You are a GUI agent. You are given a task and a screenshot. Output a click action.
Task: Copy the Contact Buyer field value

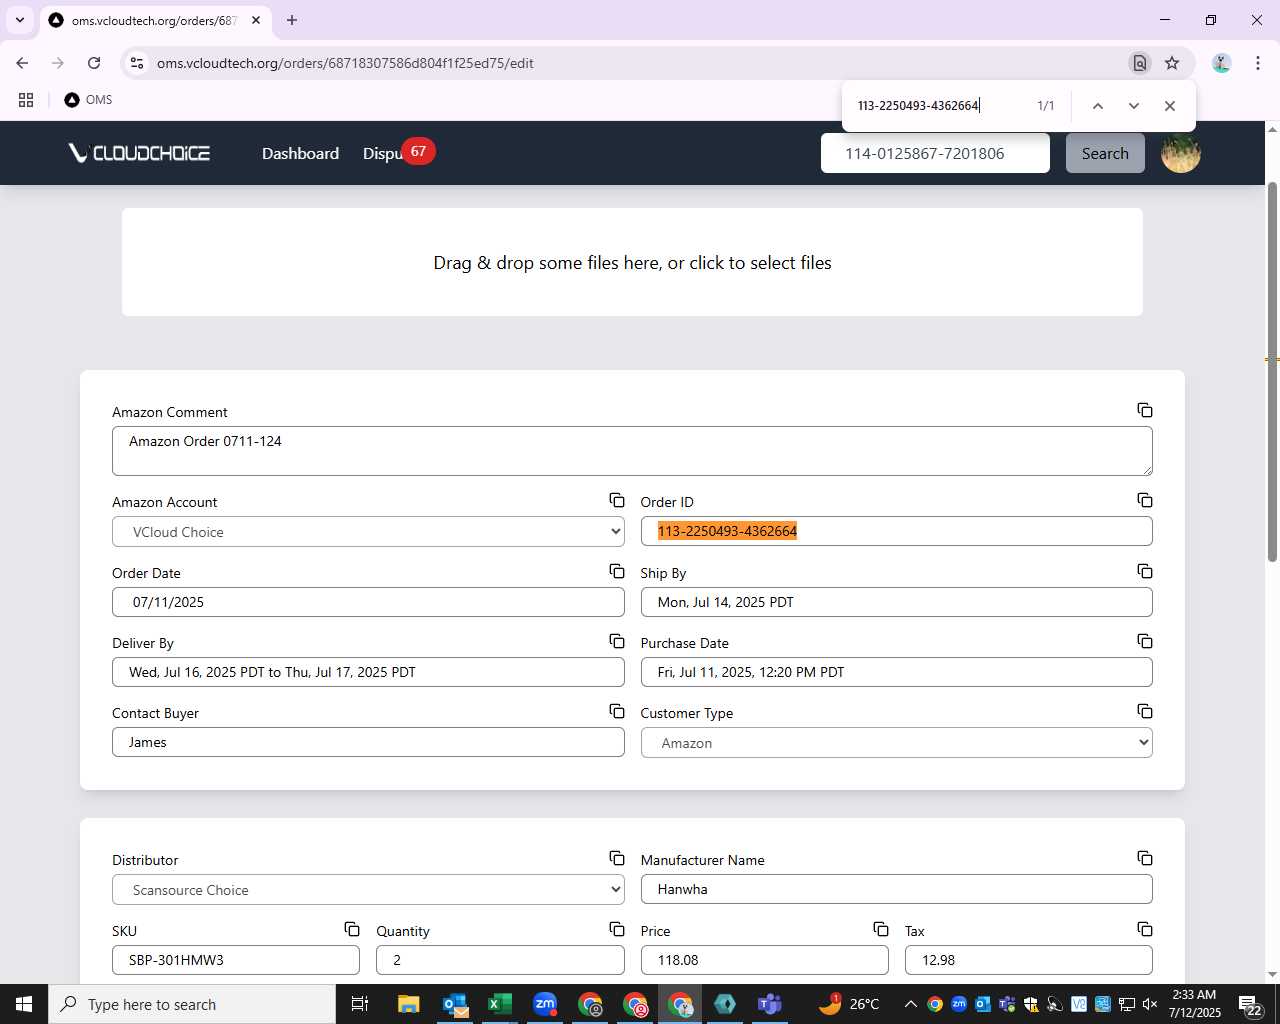coord(617,711)
